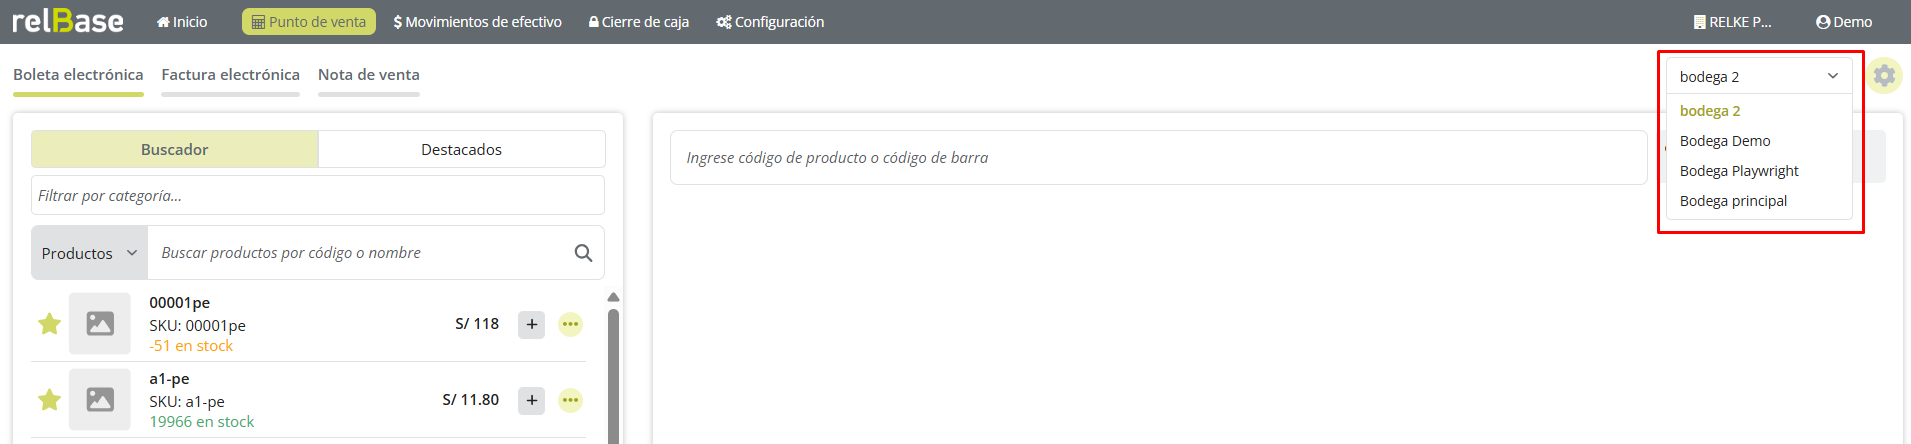The height and width of the screenshot is (444, 1911).
Task: Select Bodega Playwright from the warehouse list
Action: [x=1739, y=171]
